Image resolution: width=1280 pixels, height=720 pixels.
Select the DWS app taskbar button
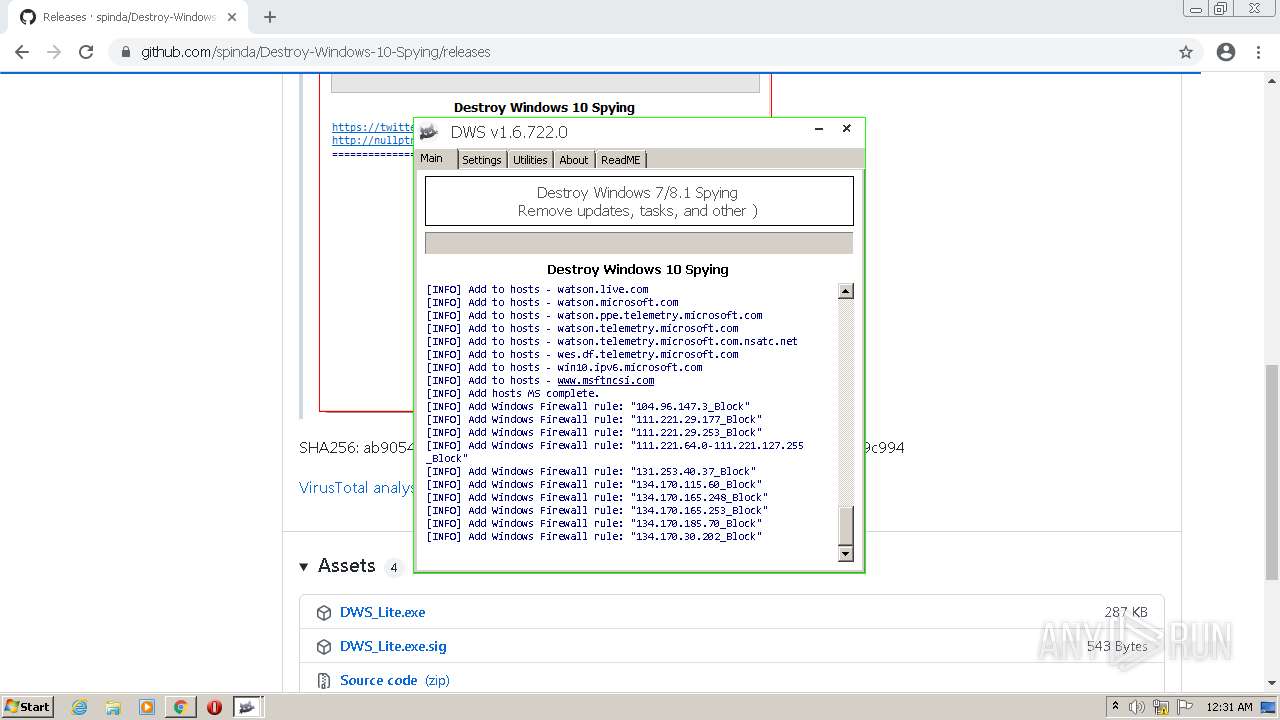pyautogui.click(x=247, y=707)
